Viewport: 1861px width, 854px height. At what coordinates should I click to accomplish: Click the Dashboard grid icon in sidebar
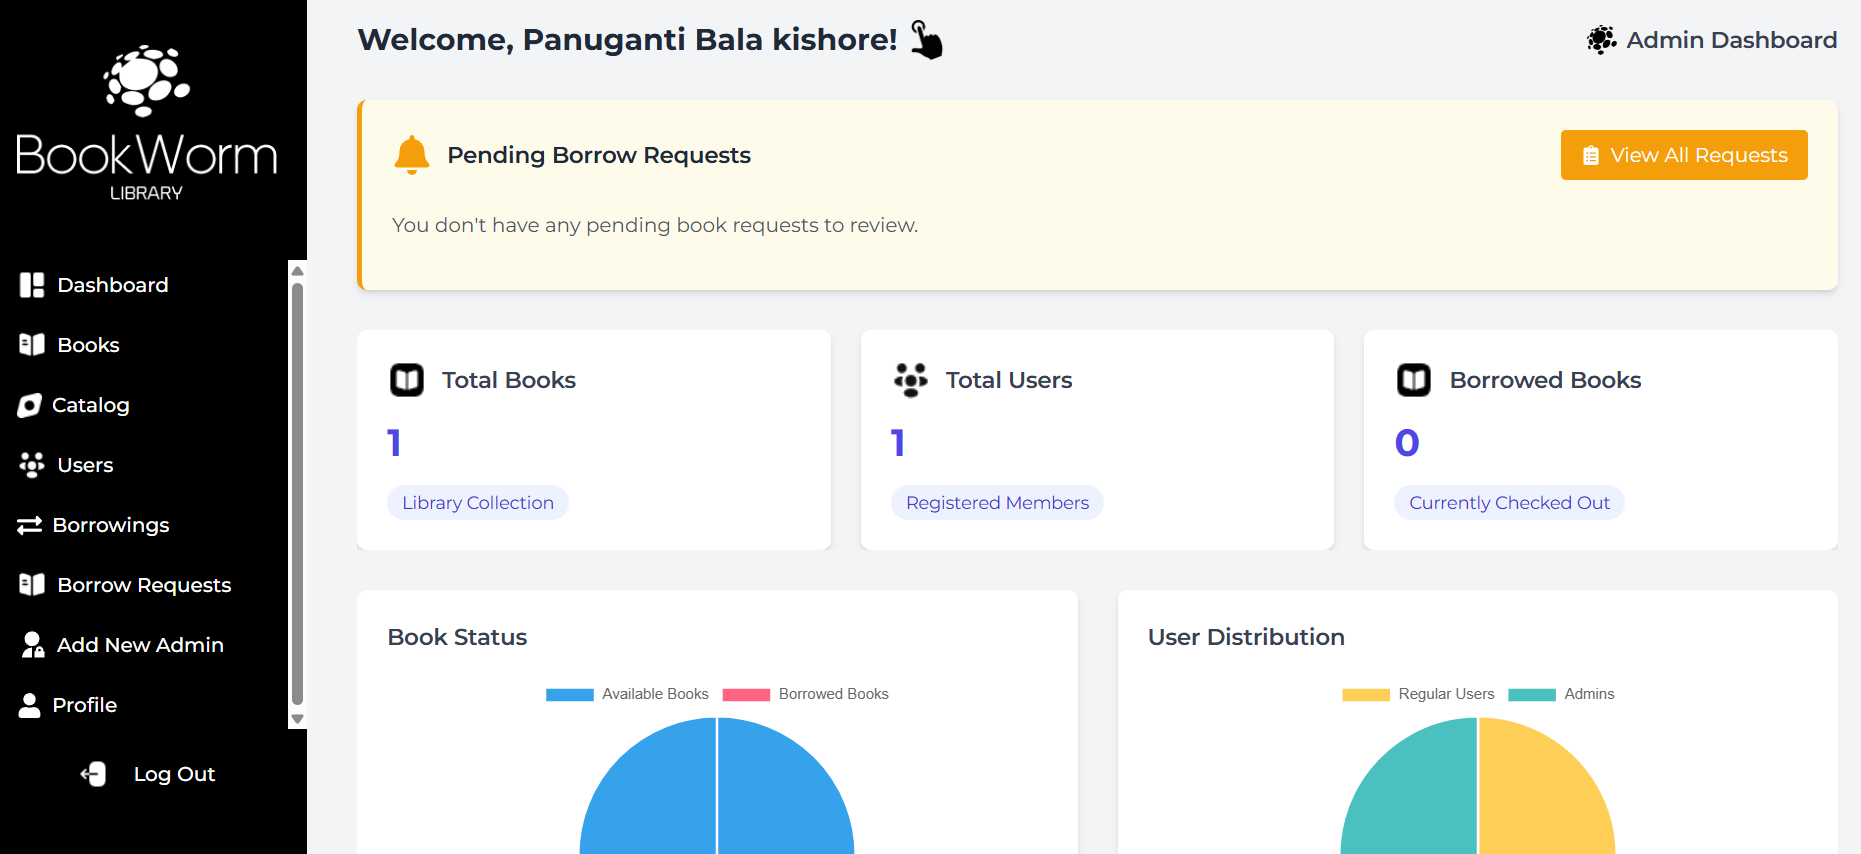click(32, 285)
